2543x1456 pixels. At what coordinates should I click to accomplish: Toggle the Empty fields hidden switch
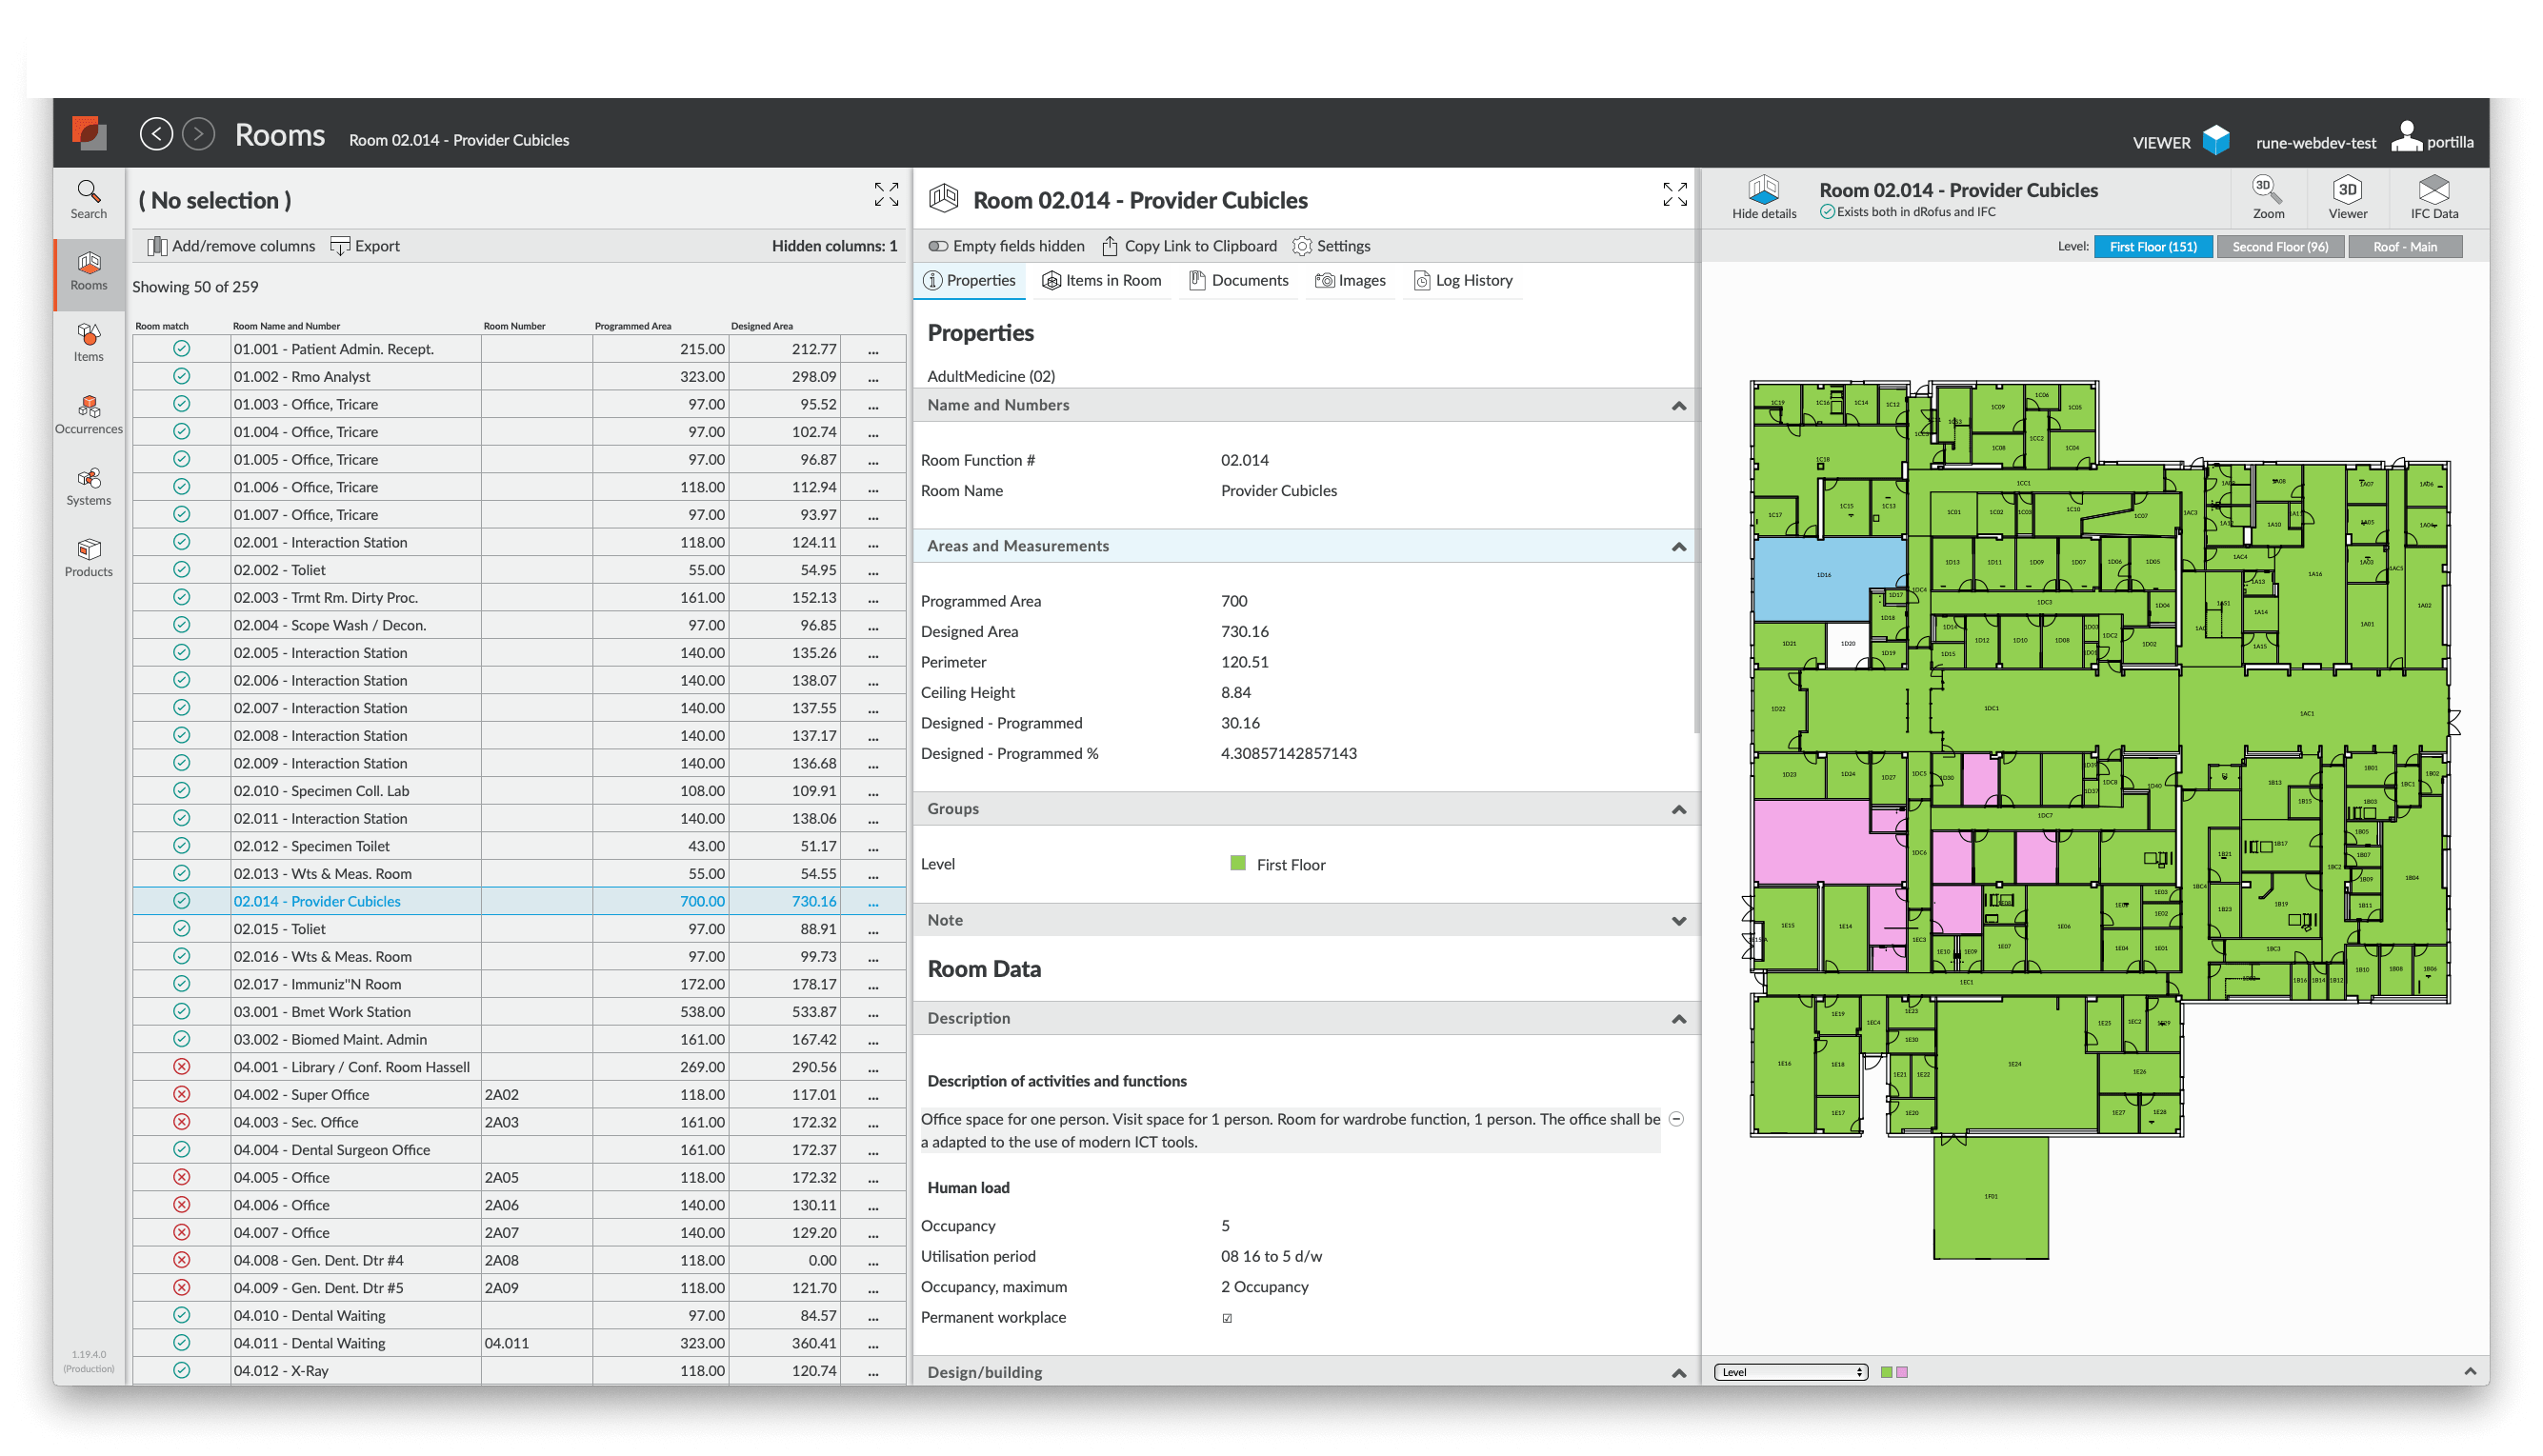tap(938, 246)
